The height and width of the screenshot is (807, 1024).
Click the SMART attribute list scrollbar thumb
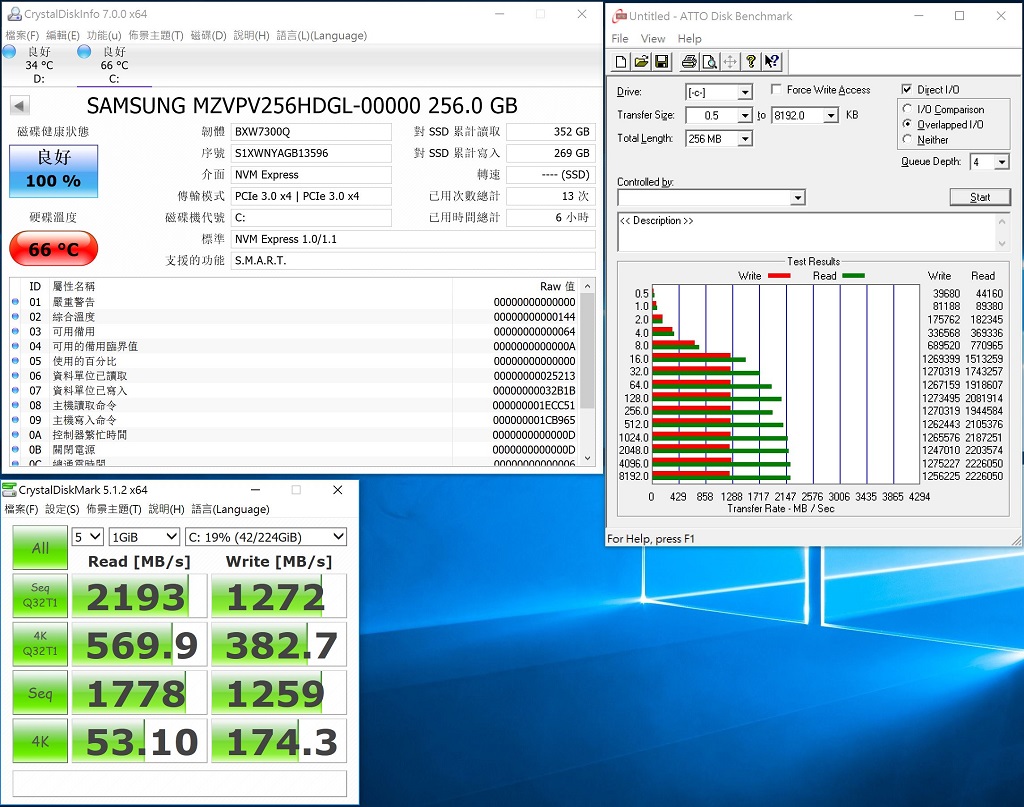pos(588,351)
